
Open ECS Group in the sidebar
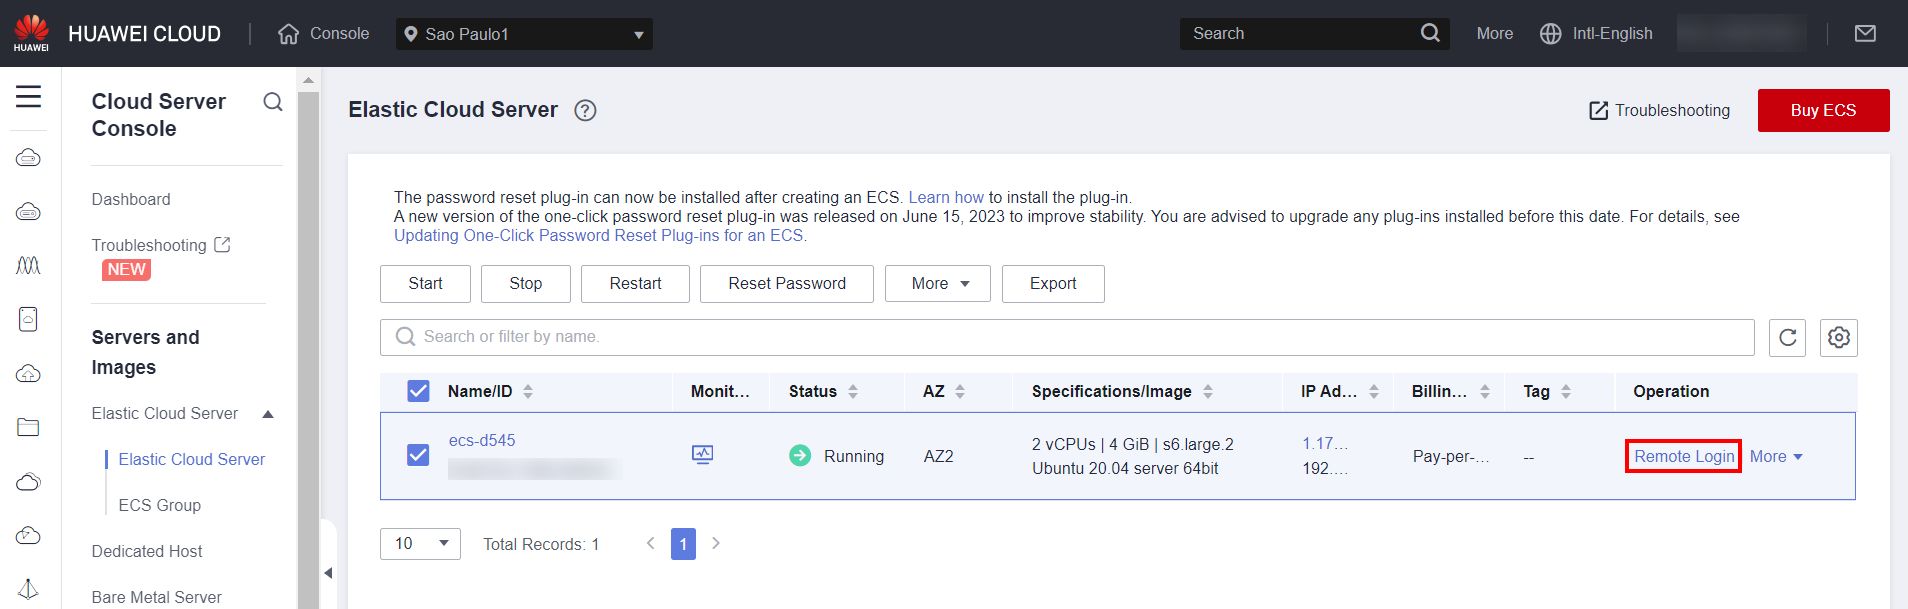[159, 505]
